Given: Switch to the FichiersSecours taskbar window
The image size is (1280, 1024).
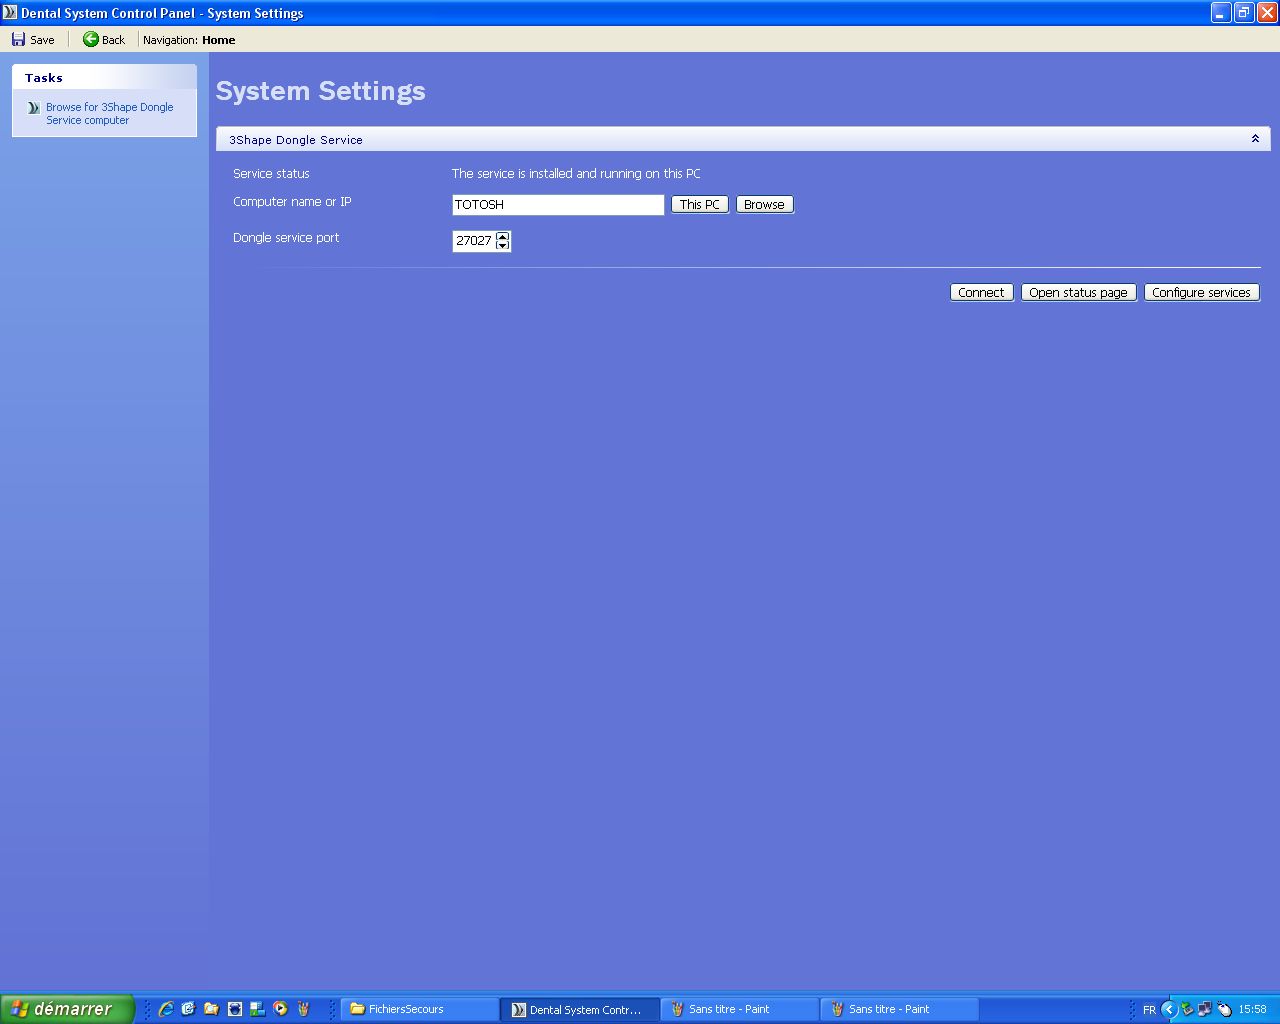Looking at the screenshot, I should (x=419, y=1009).
